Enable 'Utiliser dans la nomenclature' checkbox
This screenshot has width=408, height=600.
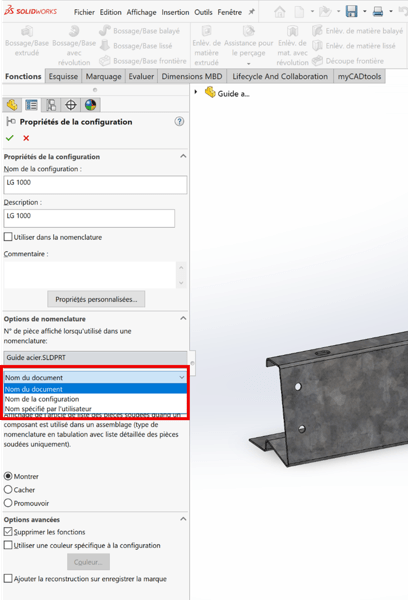(8, 237)
